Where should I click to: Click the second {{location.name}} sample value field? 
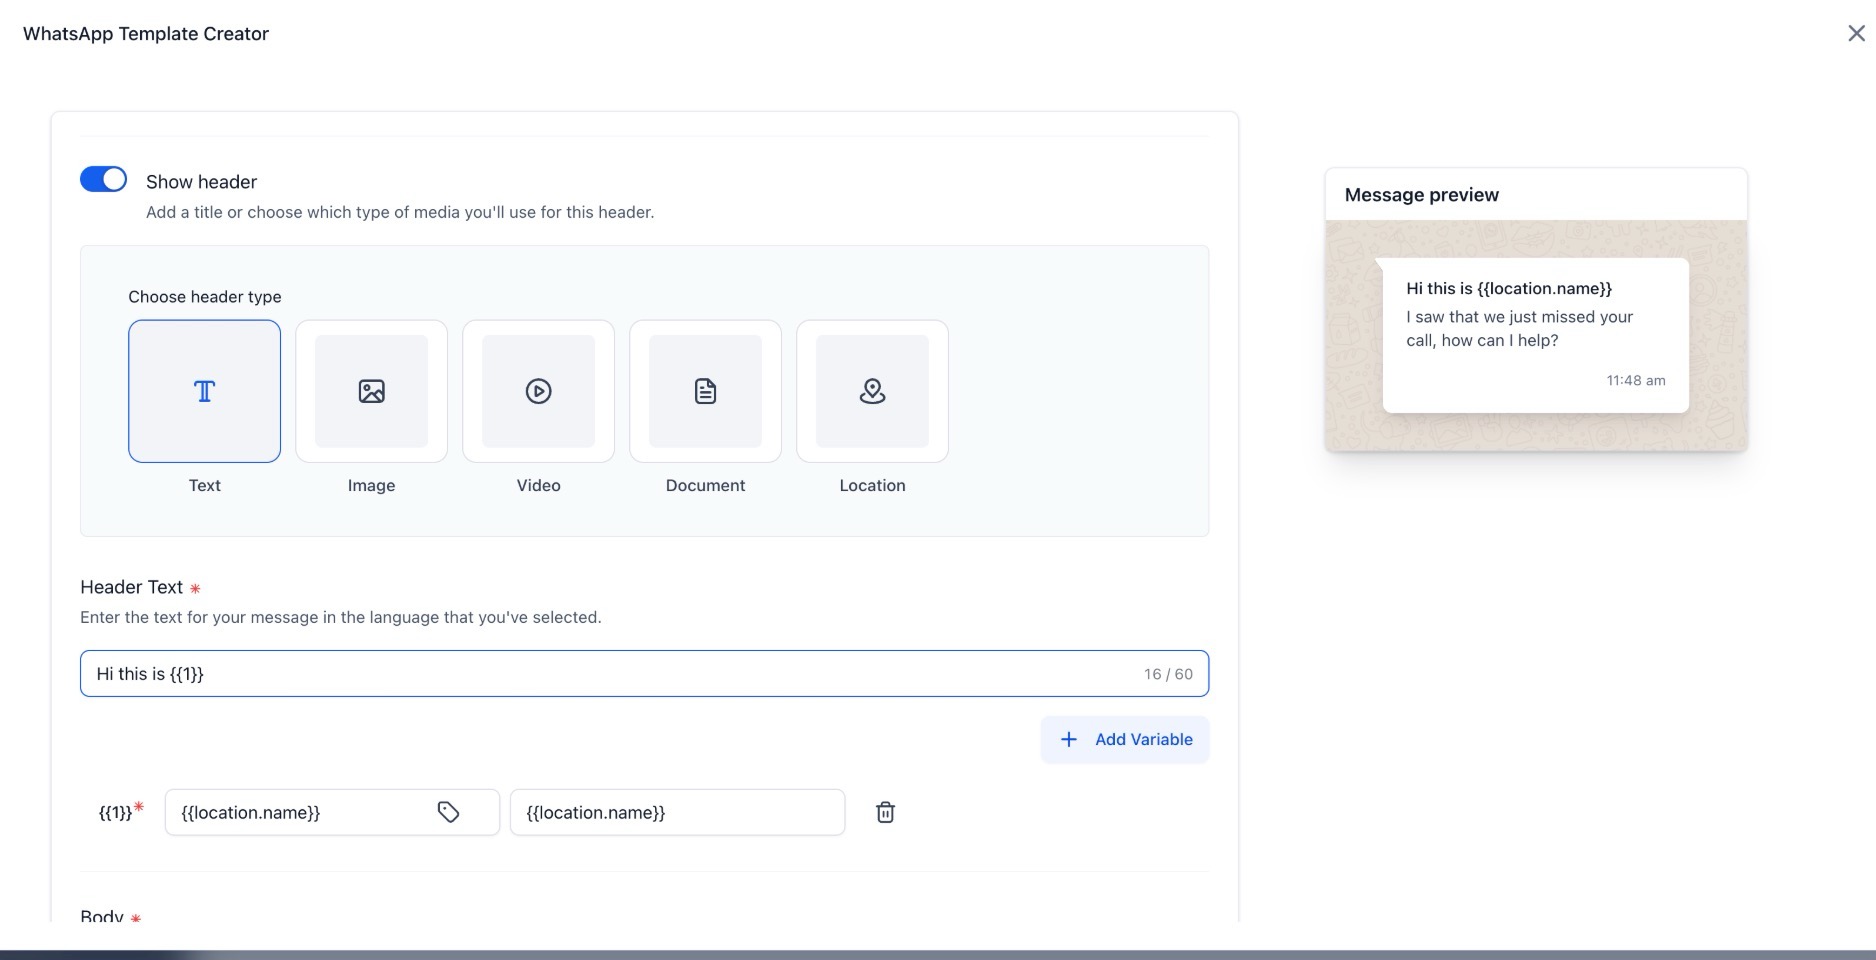(677, 812)
